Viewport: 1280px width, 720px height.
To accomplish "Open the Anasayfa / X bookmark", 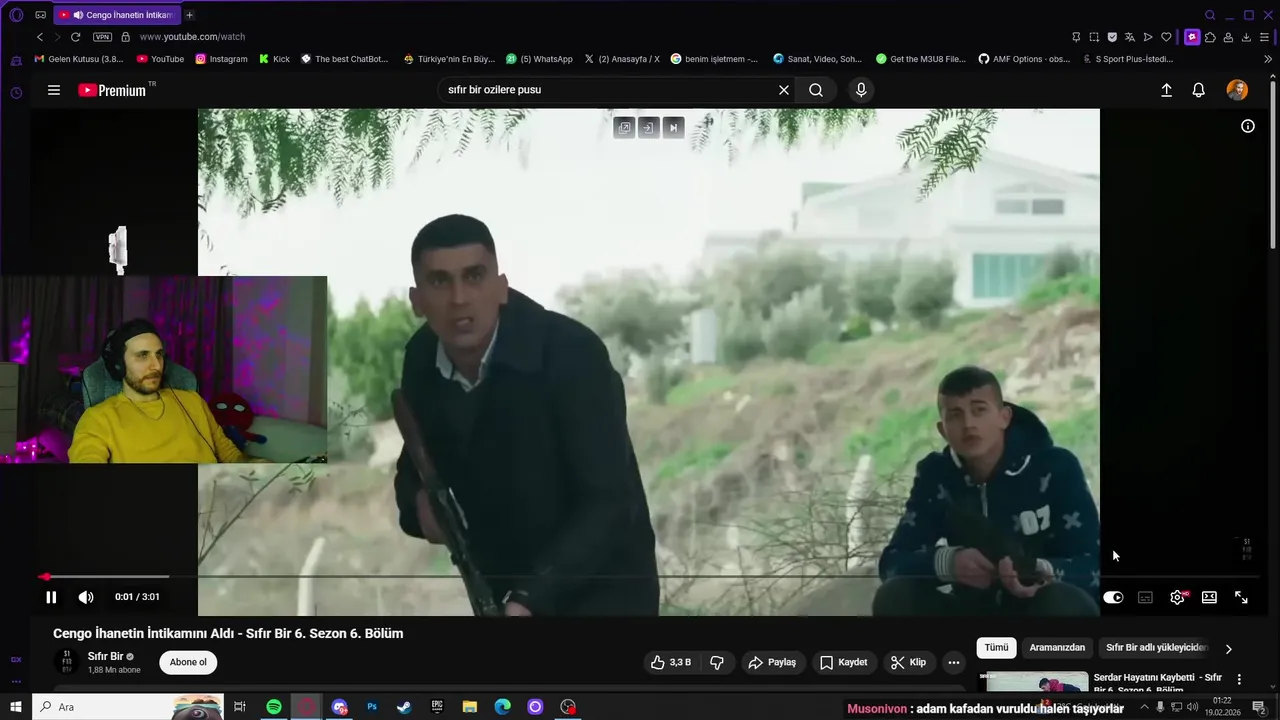I will tap(622, 59).
